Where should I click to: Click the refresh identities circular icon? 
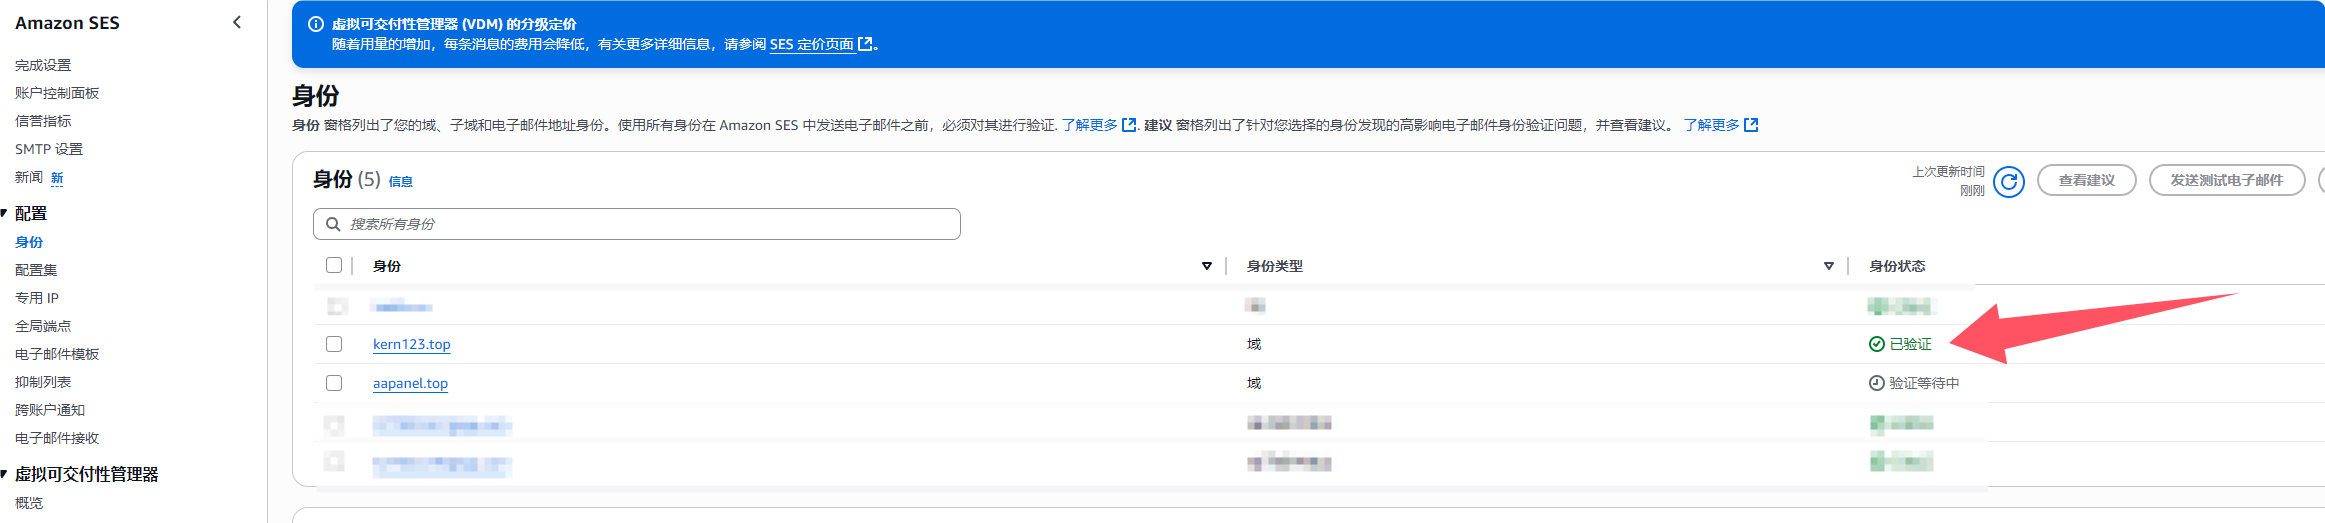(2009, 181)
